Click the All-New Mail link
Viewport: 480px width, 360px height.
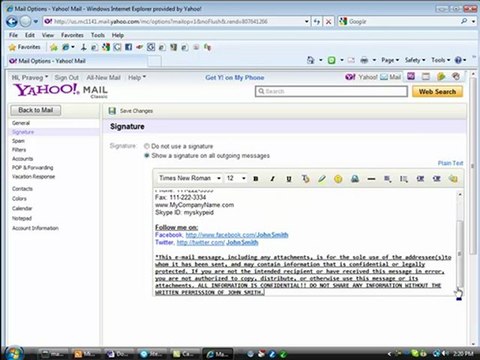click(103, 78)
